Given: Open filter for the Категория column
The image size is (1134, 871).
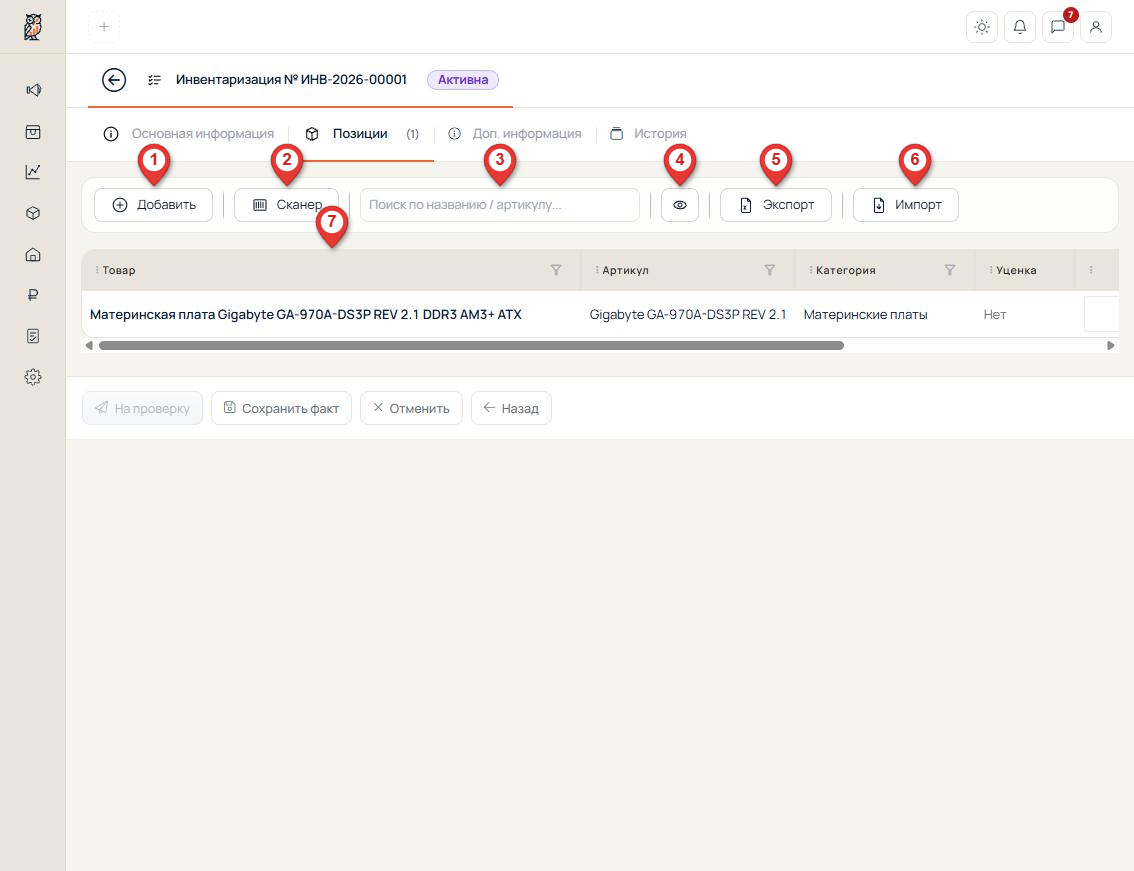Looking at the screenshot, I should (950, 270).
